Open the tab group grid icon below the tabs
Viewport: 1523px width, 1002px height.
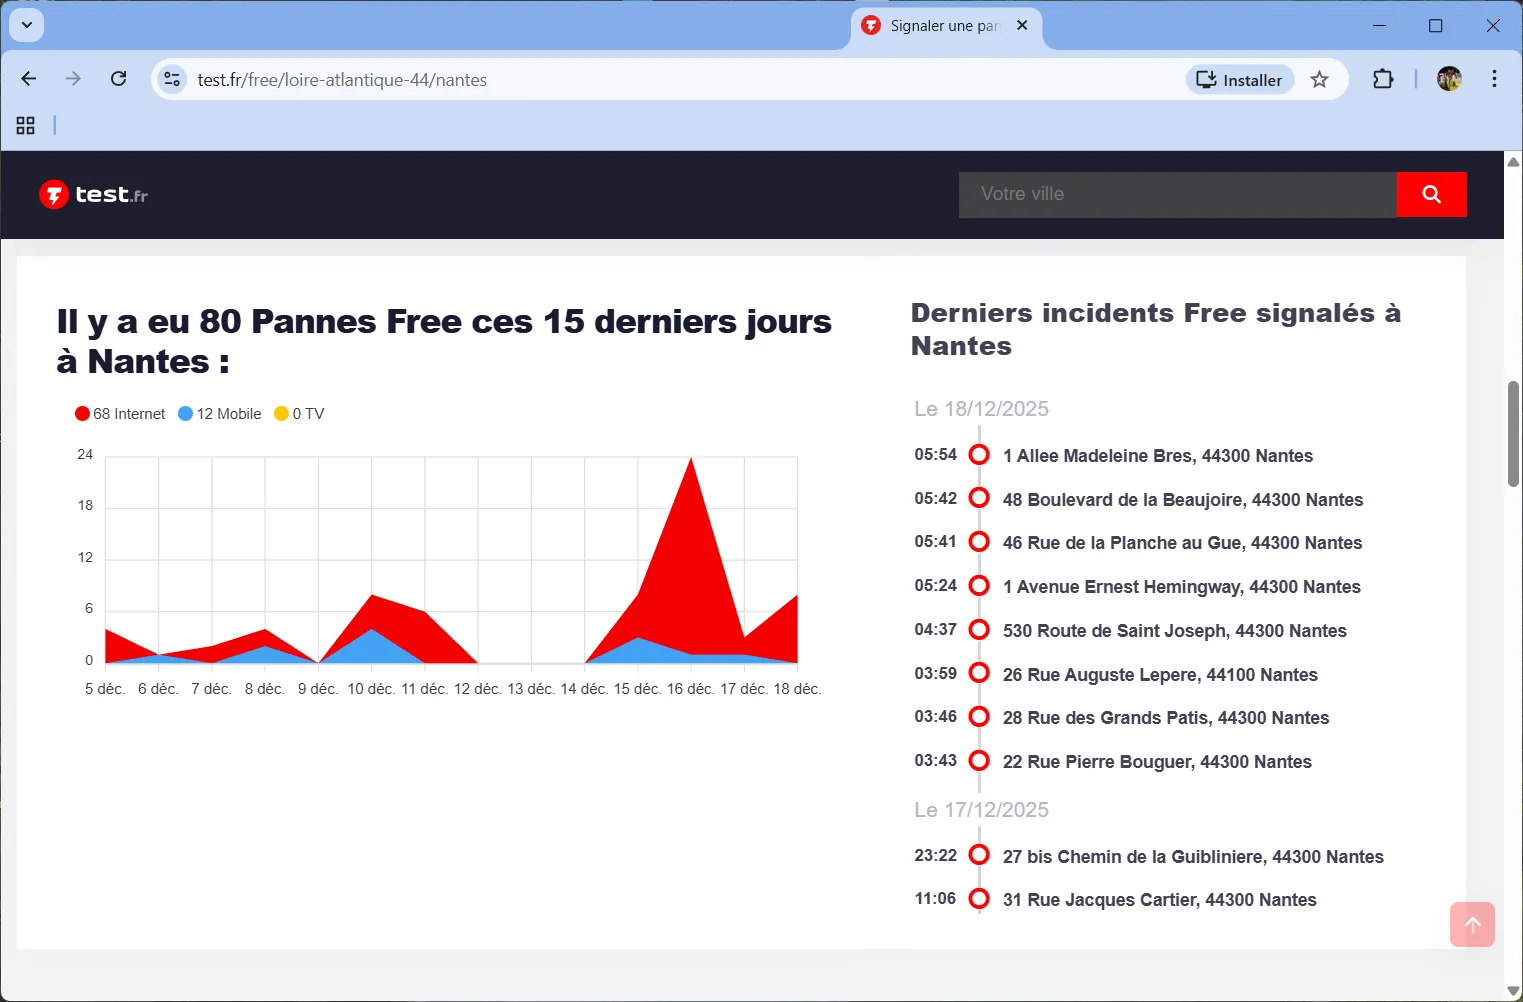coord(25,125)
